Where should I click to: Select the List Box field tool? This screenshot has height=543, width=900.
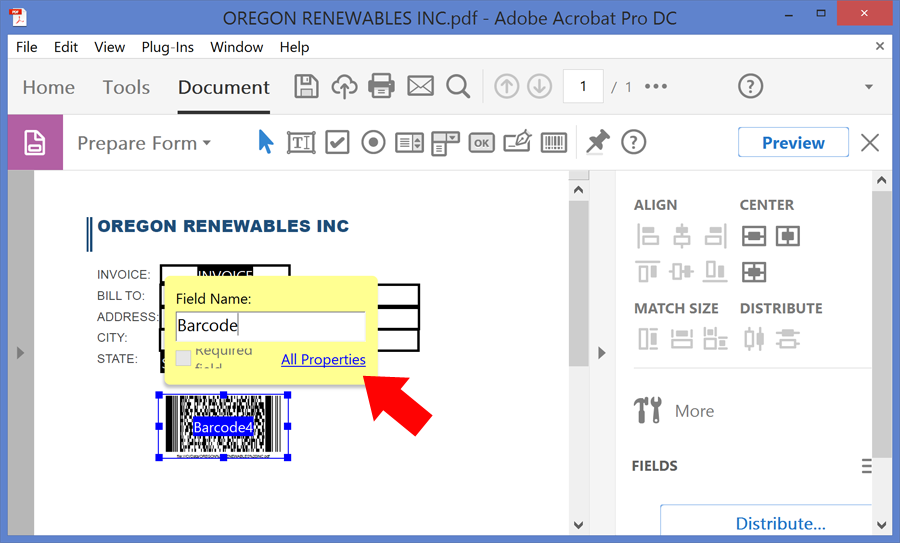tap(409, 143)
